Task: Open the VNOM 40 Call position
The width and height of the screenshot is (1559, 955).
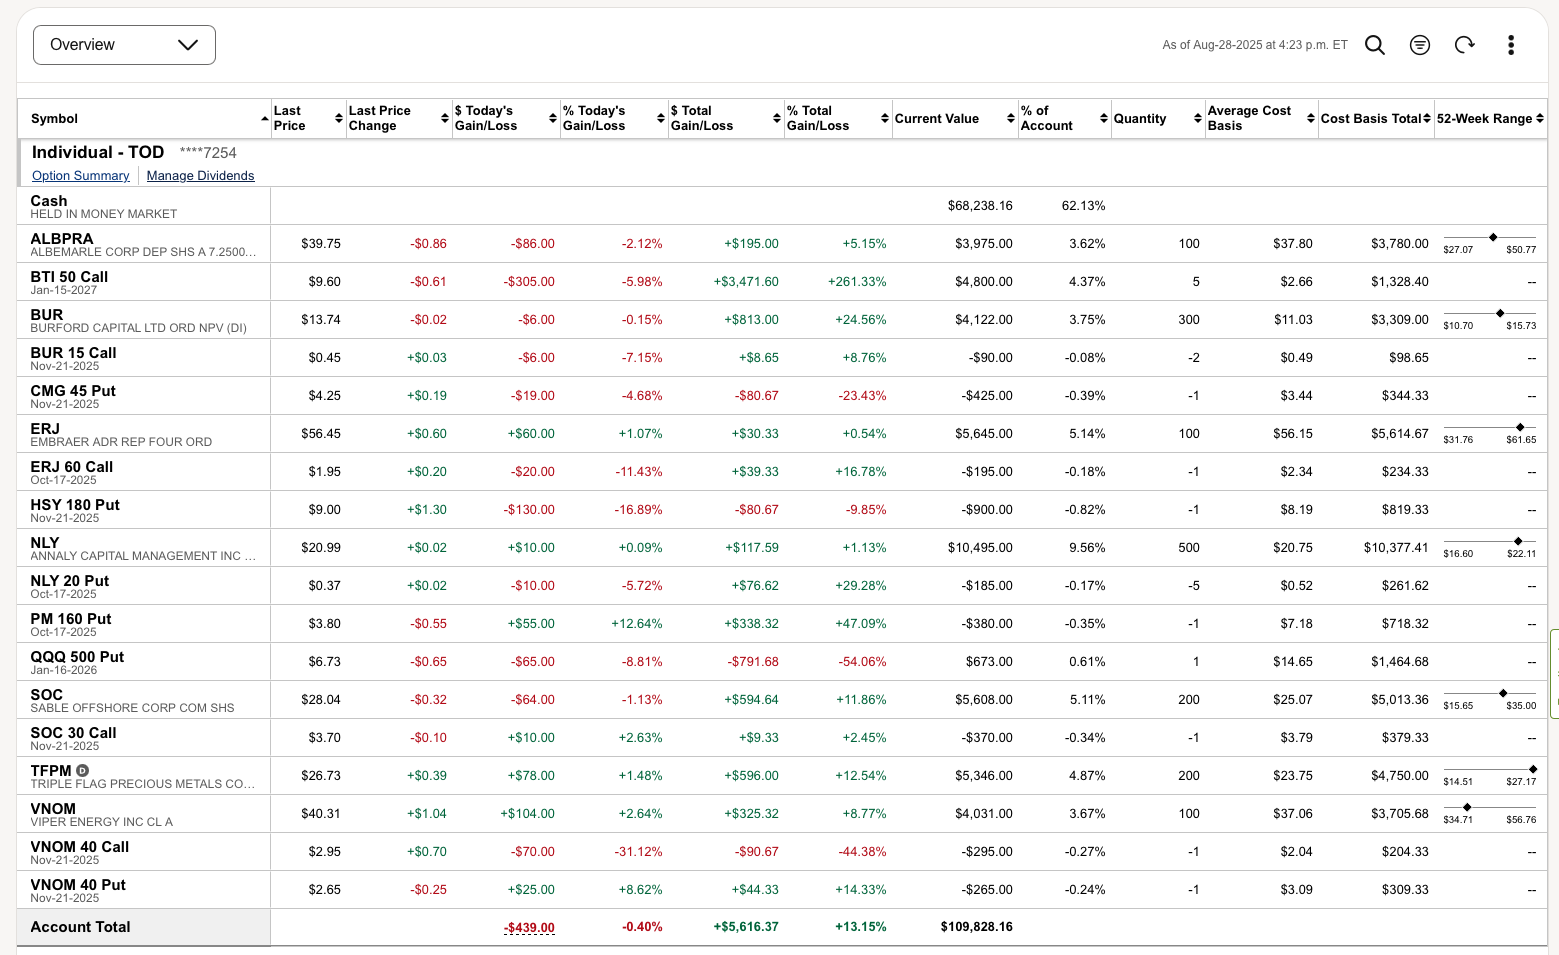Action: click(x=80, y=847)
